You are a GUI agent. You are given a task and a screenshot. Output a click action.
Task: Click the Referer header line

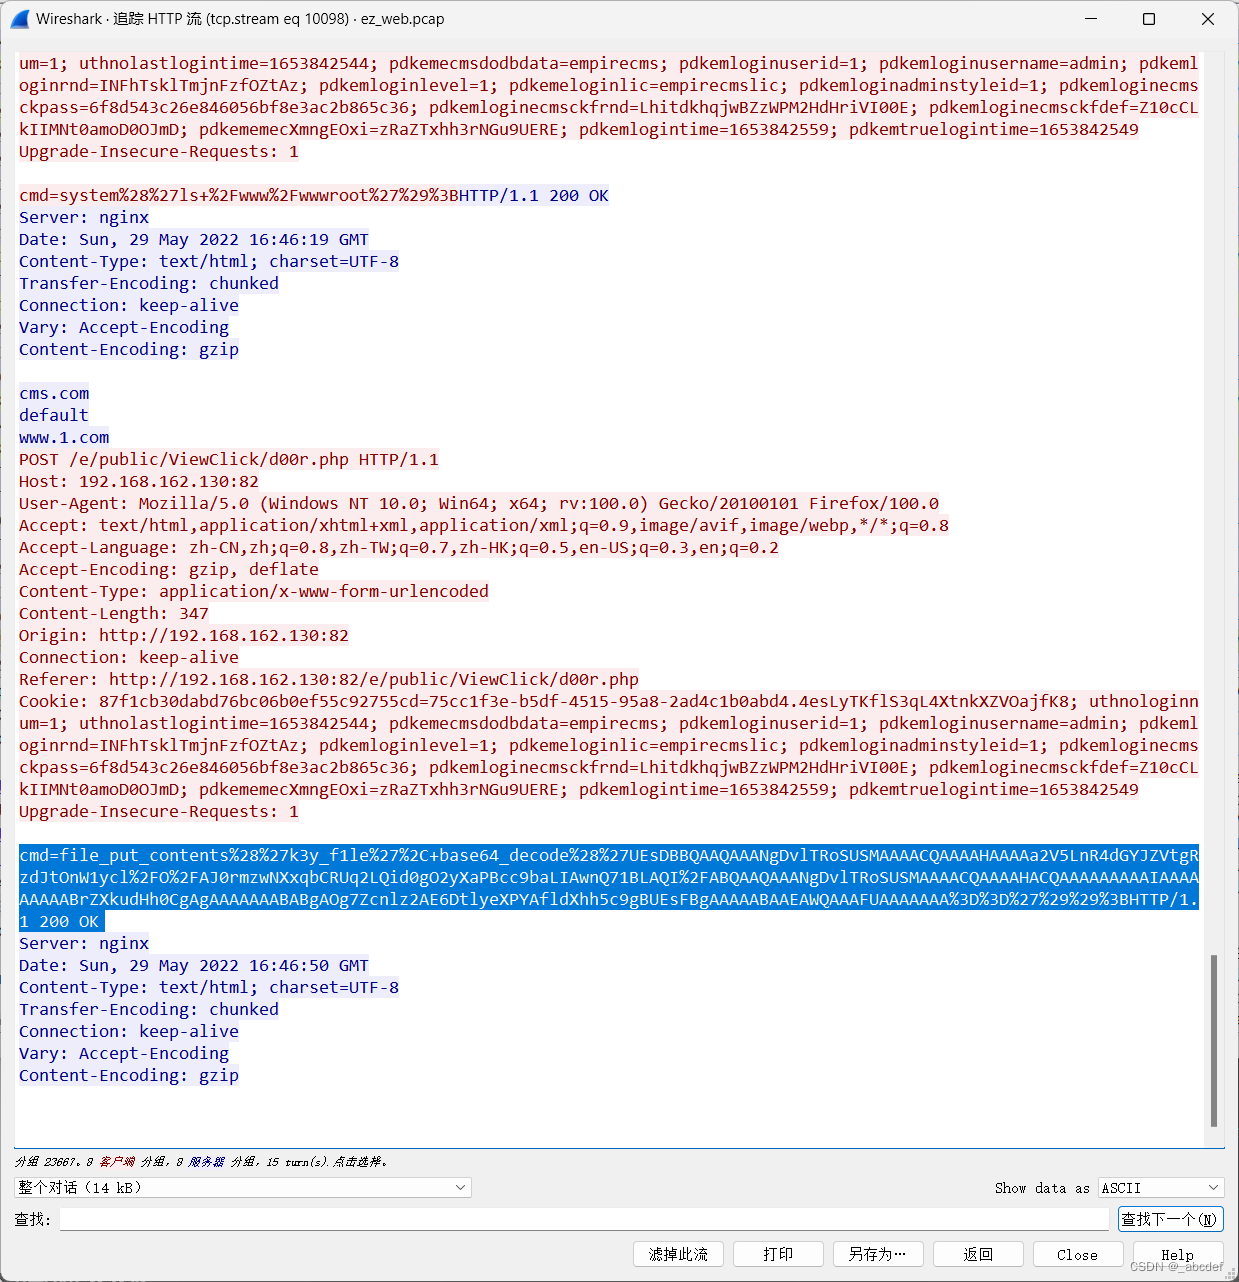point(329,680)
